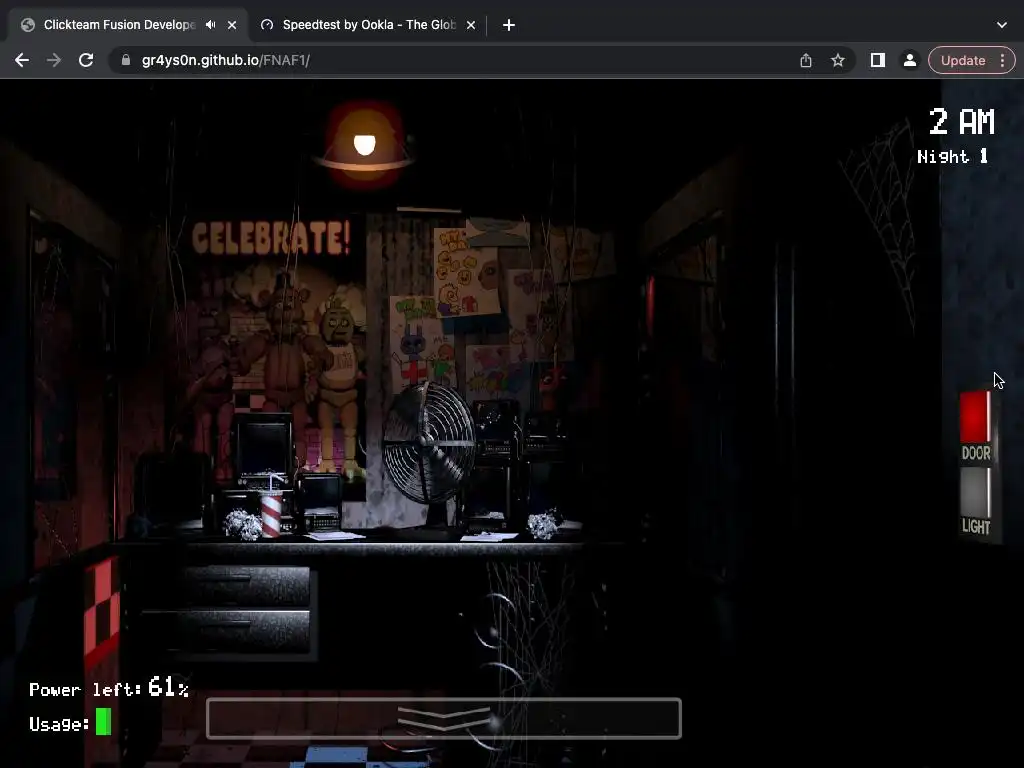Screen dimensions: 1024x768
Task: Go back to the previous page
Action: pos(22,60)
